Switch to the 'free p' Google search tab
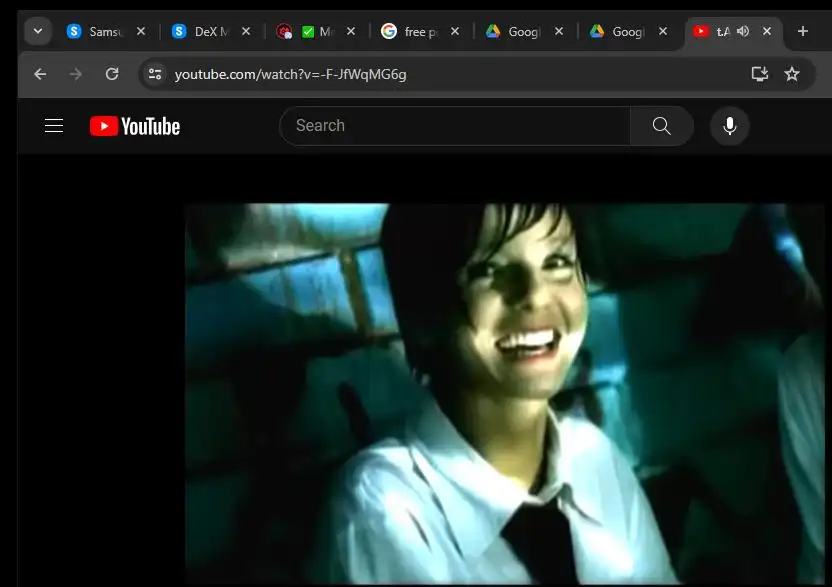 [x=420, y=32]
